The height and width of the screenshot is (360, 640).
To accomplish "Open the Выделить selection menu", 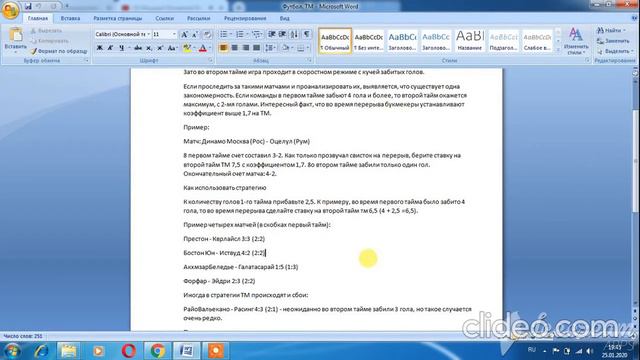I will (615, 51).
